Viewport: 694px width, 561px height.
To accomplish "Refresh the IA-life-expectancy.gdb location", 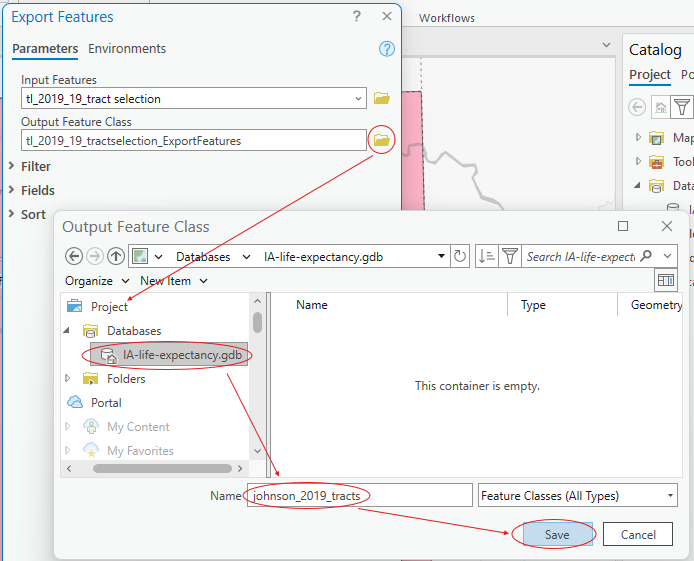I will (460, 256).
